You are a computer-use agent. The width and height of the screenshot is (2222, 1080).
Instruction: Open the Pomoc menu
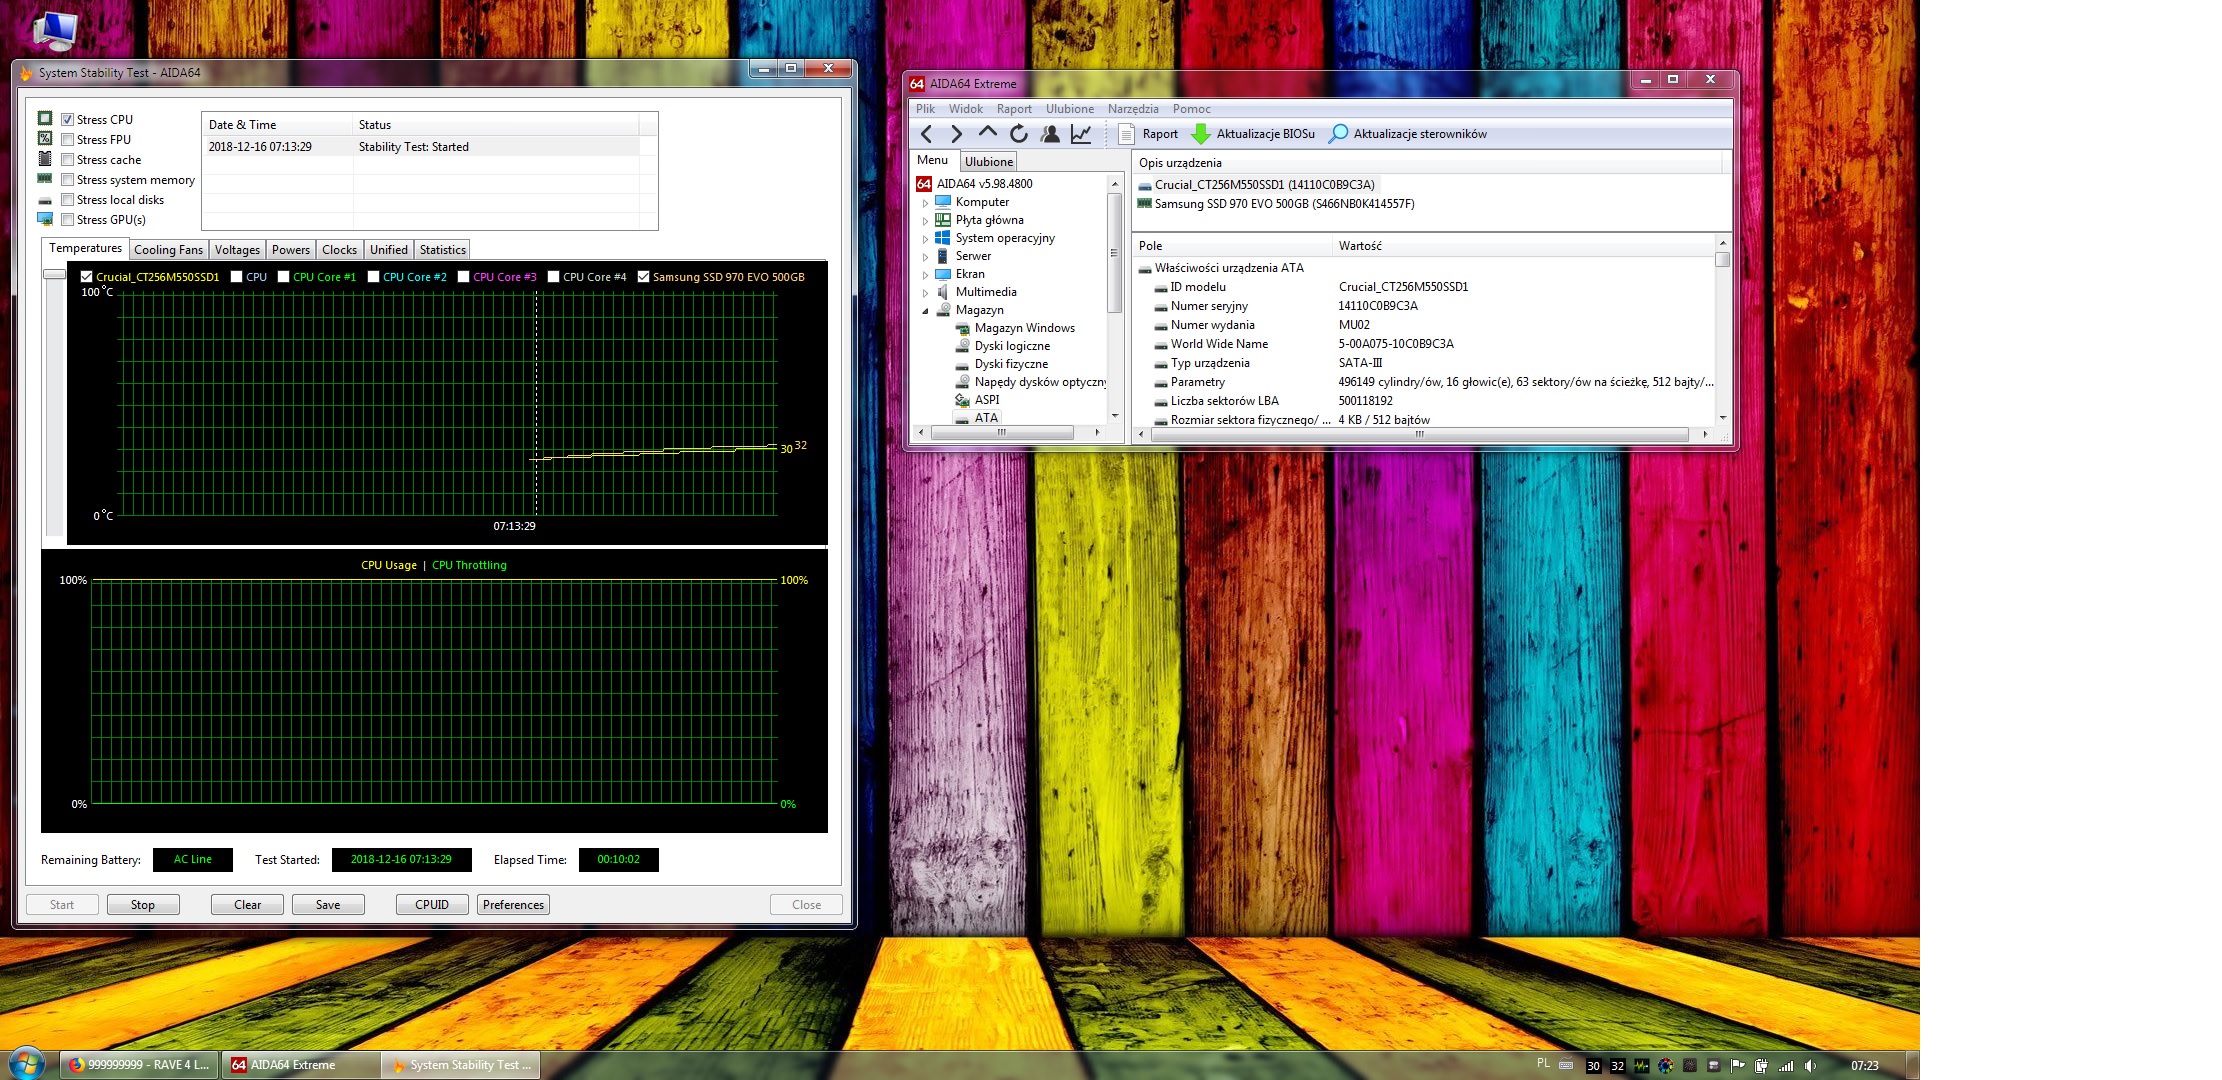point(1192,109)
